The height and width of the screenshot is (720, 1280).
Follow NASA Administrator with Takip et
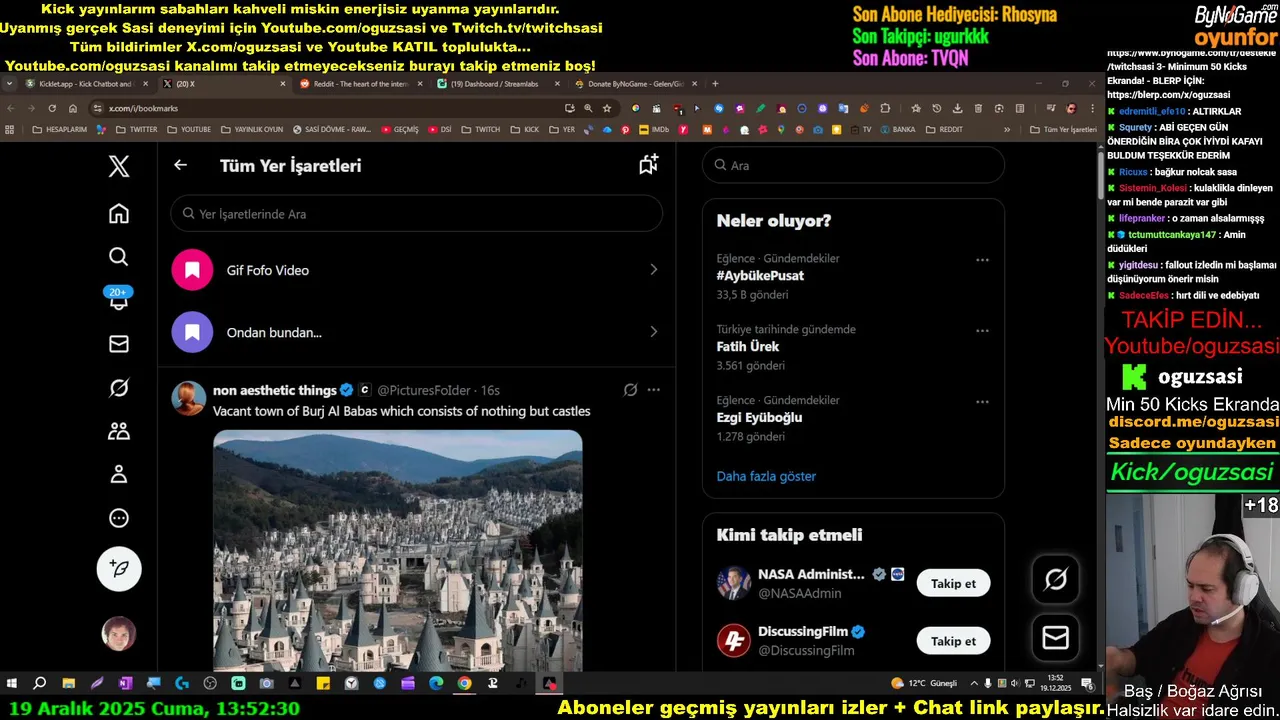click(953, 583)
